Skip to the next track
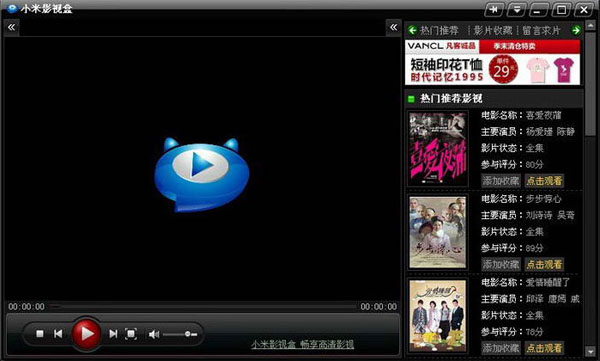This screenshot has width=600, height=361. pyautogui.click(x=113, y=334)
